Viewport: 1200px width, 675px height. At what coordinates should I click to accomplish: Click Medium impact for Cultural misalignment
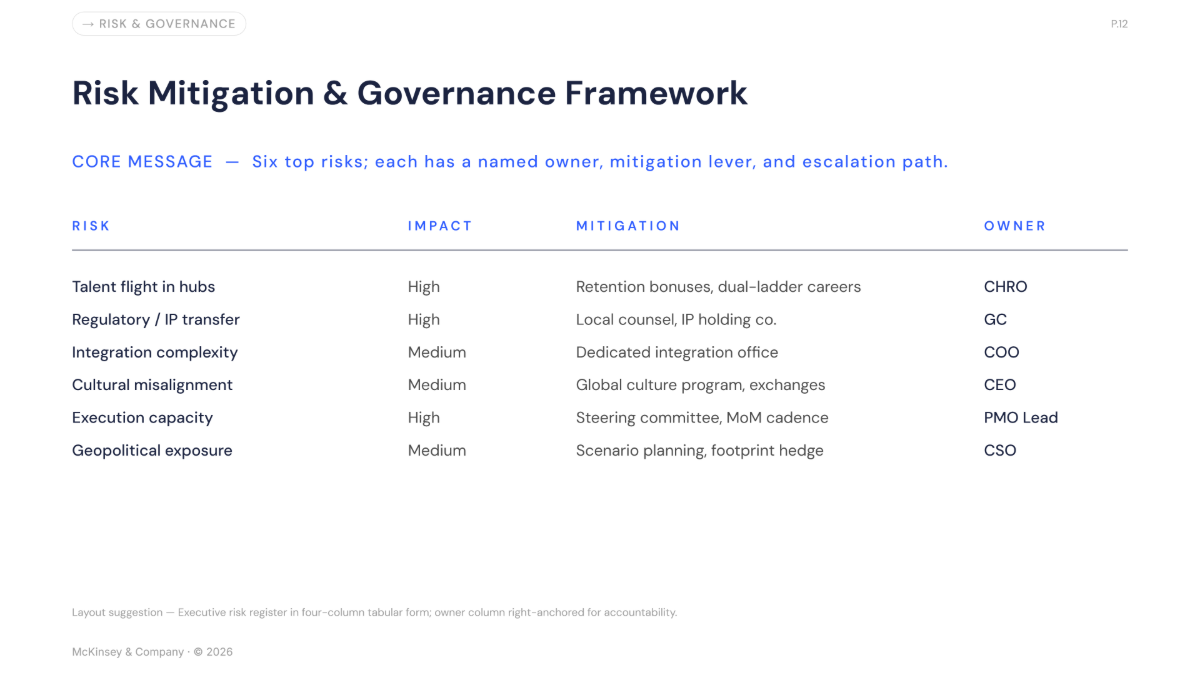point(437,385)
